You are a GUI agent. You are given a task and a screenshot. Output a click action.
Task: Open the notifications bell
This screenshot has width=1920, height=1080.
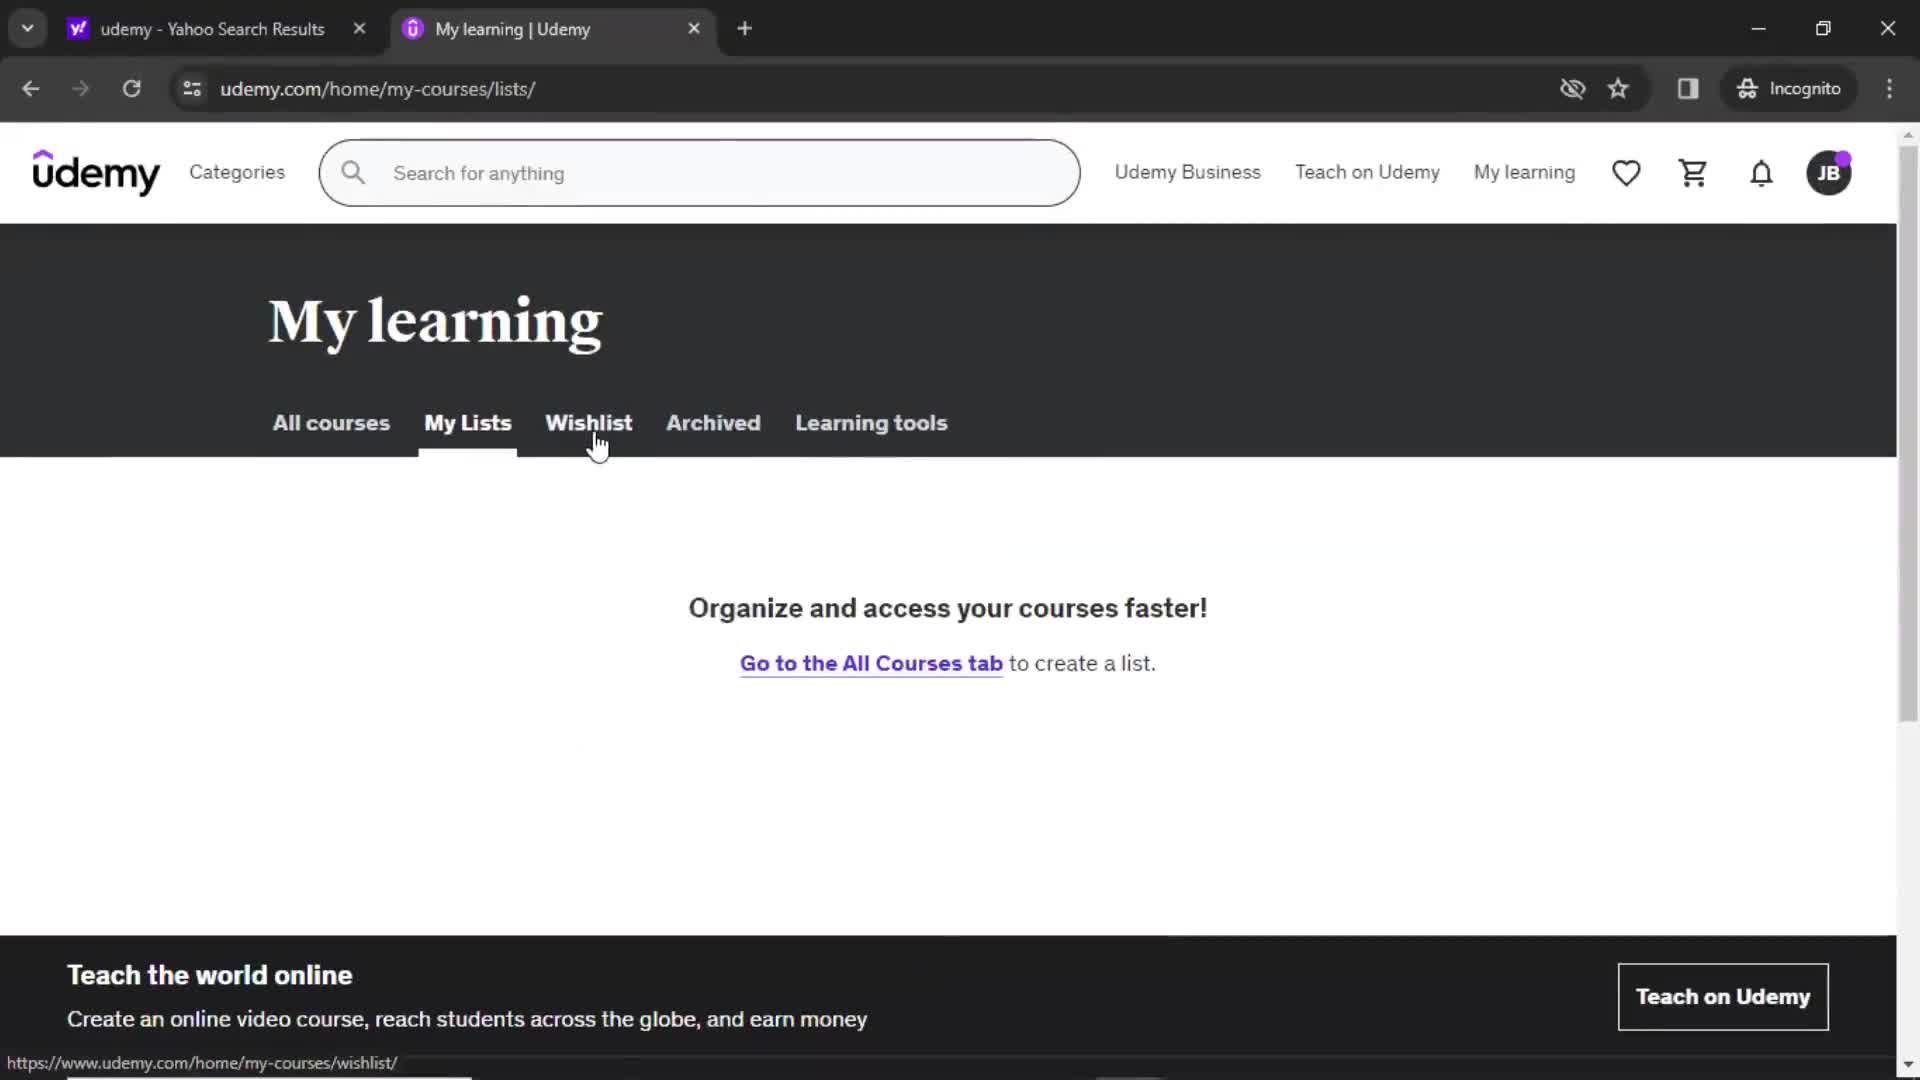(x=1761, y=173)
